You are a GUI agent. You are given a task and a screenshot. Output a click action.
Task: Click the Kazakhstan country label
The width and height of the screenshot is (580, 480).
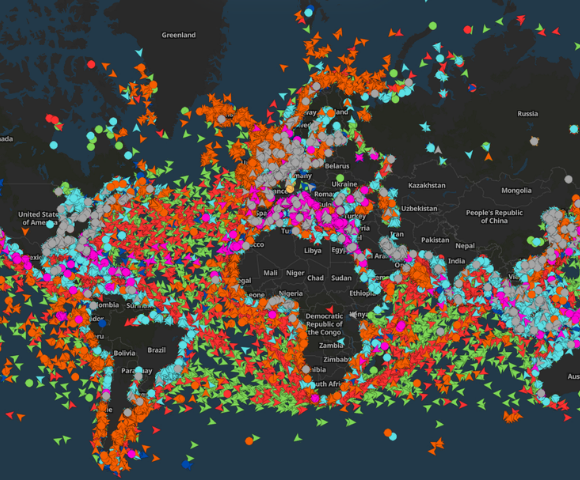pos(427,185)
